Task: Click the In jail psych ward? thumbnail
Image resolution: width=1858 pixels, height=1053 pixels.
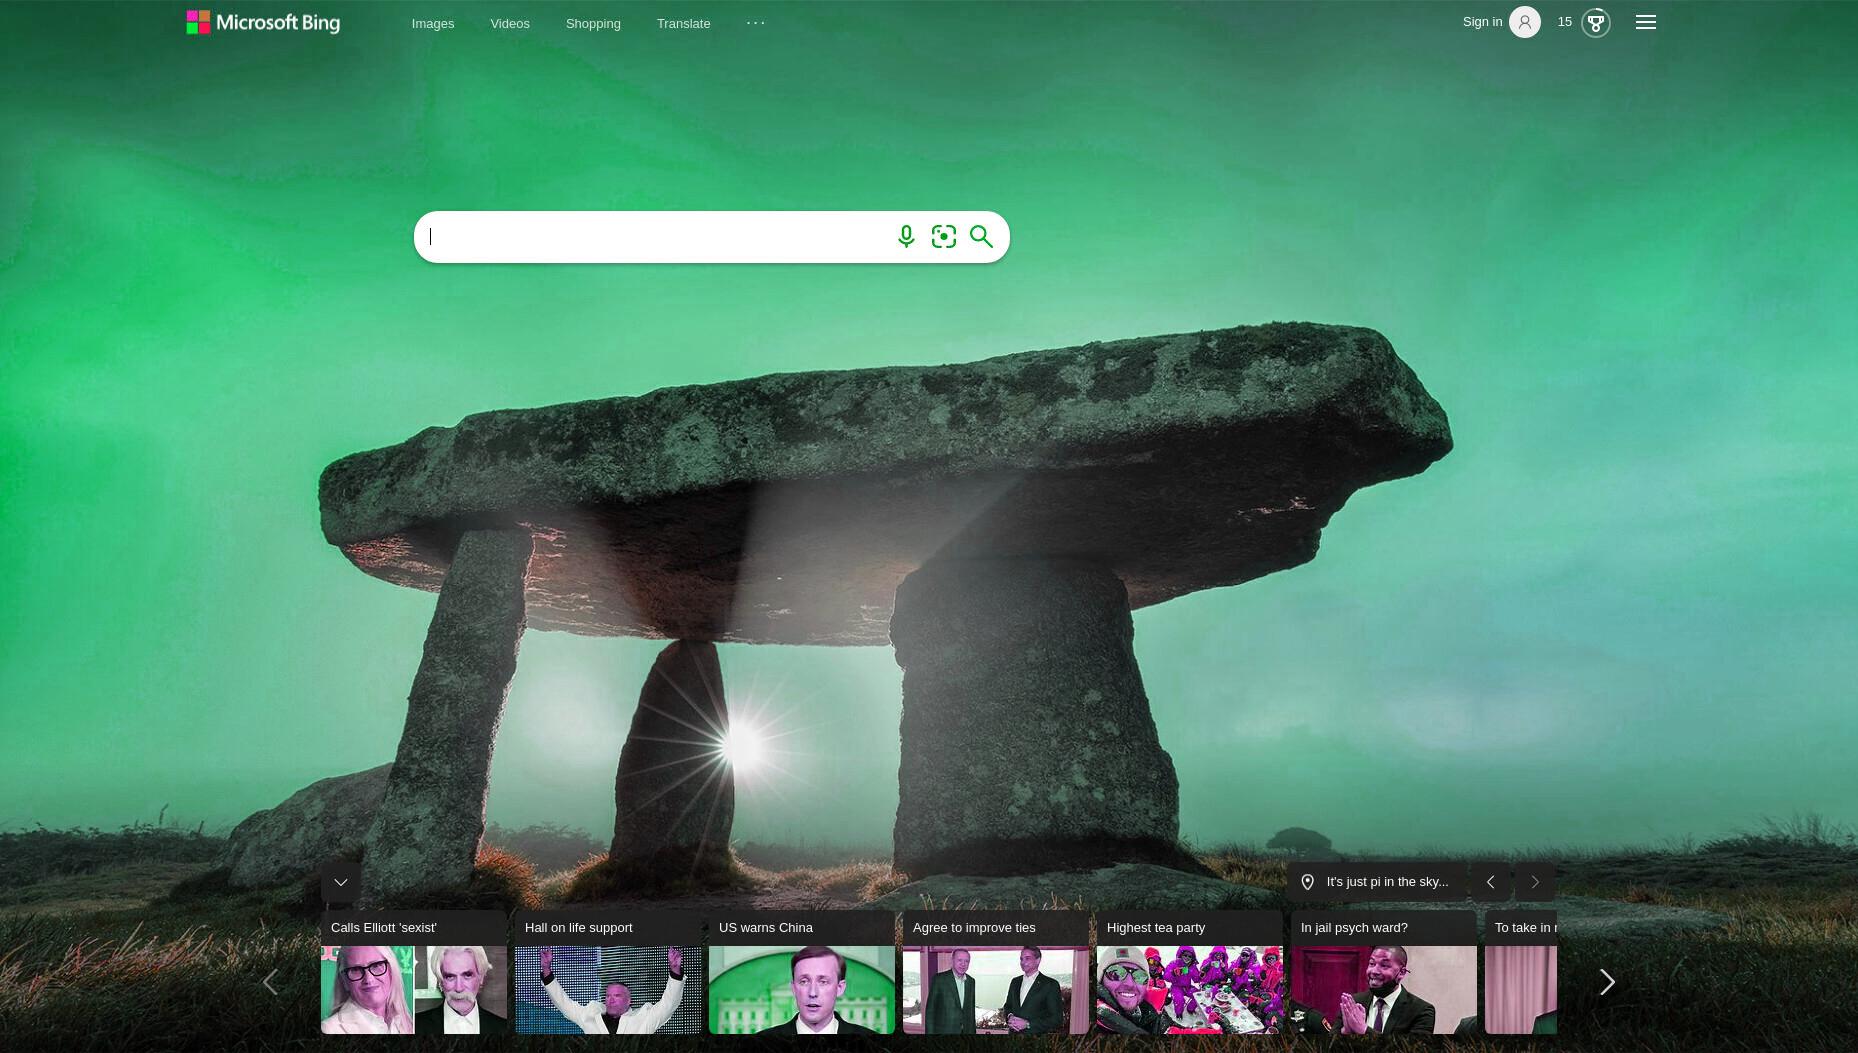Action: [x=1384, y=990]
